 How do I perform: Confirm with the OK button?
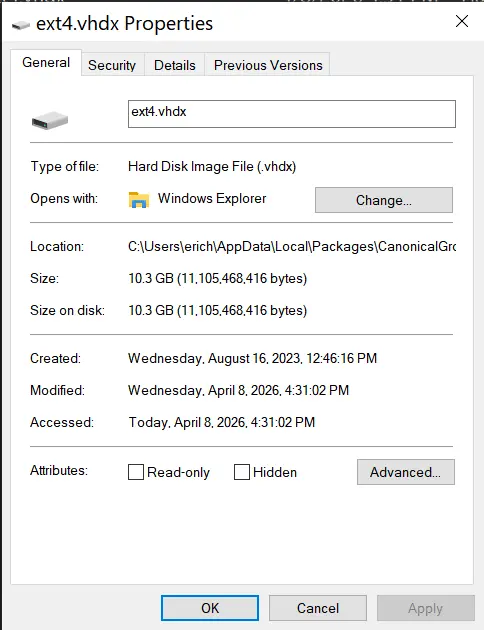210,608
